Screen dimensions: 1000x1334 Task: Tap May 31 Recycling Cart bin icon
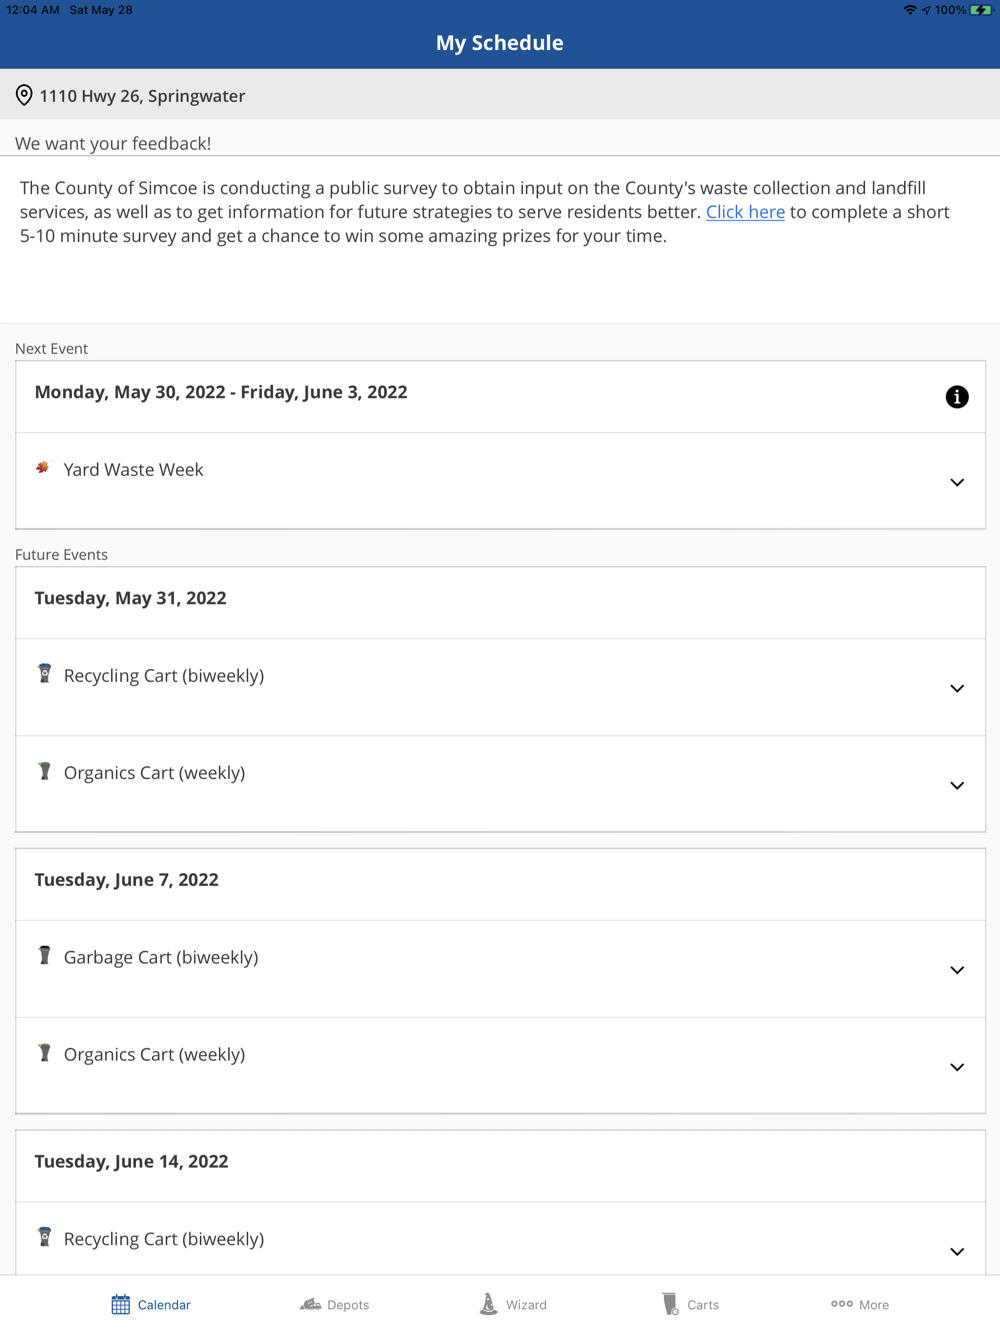click(44, 673)
